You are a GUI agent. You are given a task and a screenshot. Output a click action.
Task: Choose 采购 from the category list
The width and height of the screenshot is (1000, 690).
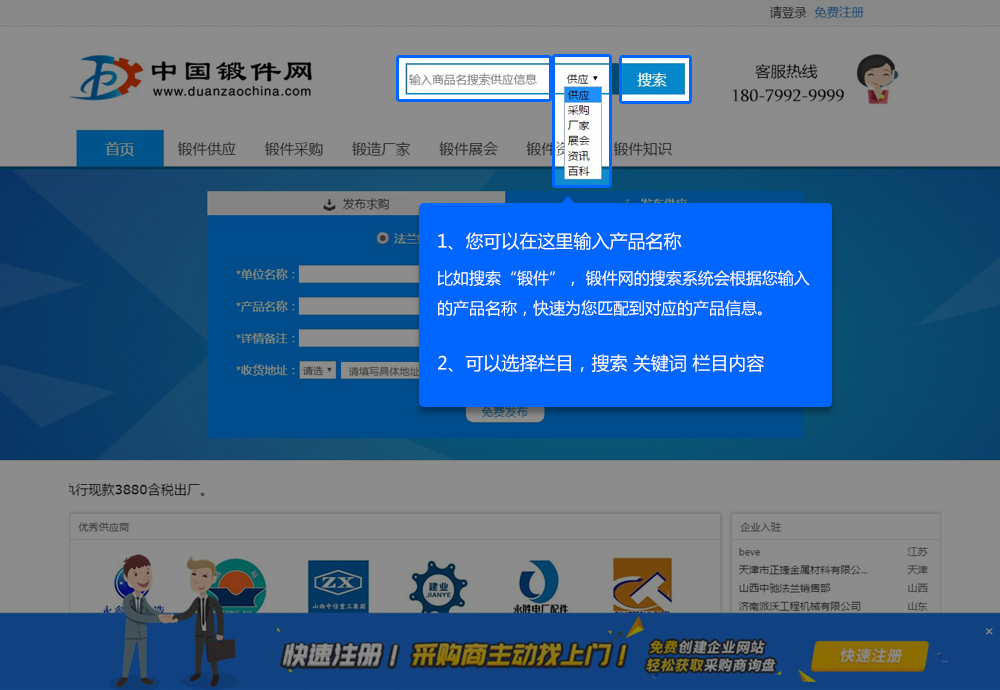coord(578,110)
